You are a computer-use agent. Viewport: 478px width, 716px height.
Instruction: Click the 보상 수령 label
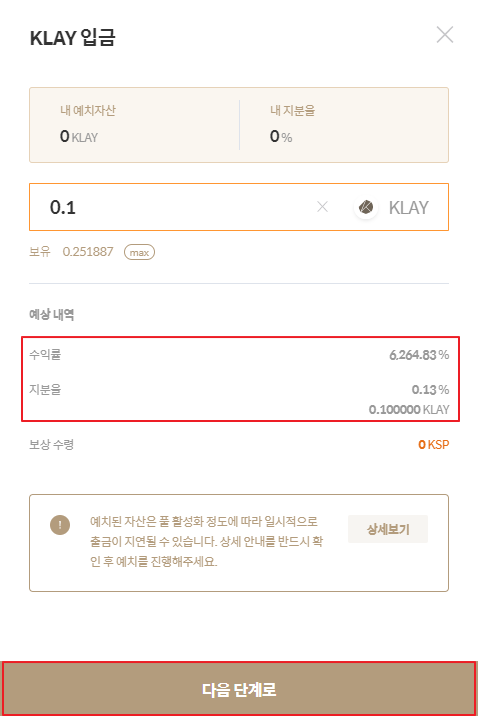52,444
